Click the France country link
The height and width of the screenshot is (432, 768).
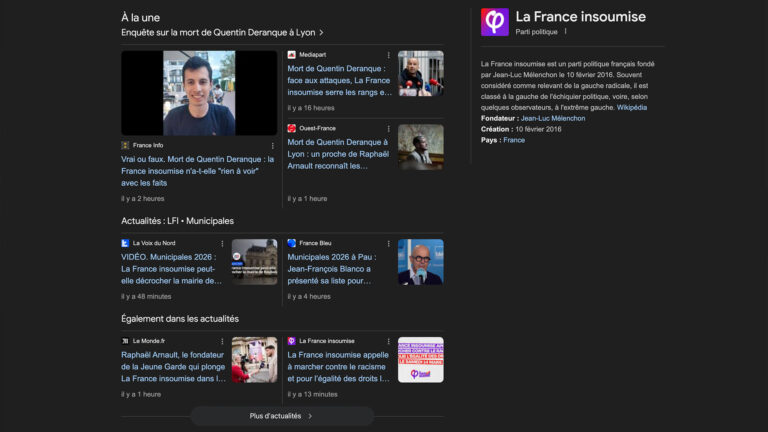[x=514, y=140]
